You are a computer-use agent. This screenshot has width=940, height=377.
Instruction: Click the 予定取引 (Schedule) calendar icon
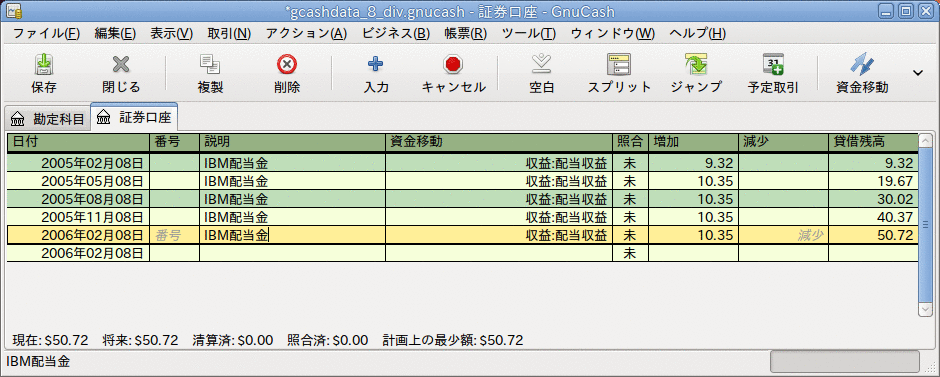pyautogui.click(x=773, y=64)
